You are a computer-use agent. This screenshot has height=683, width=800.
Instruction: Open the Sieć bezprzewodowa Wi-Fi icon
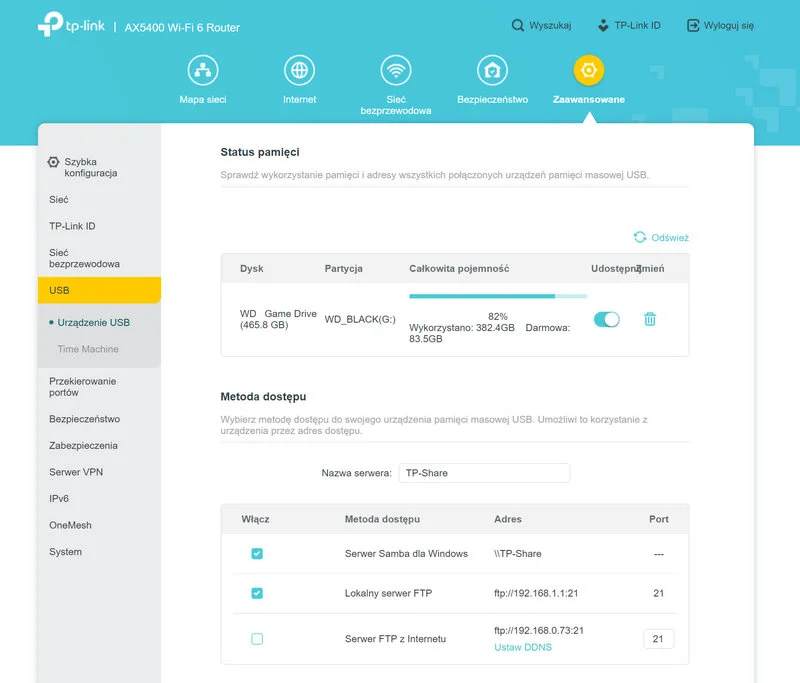(396, 71)
